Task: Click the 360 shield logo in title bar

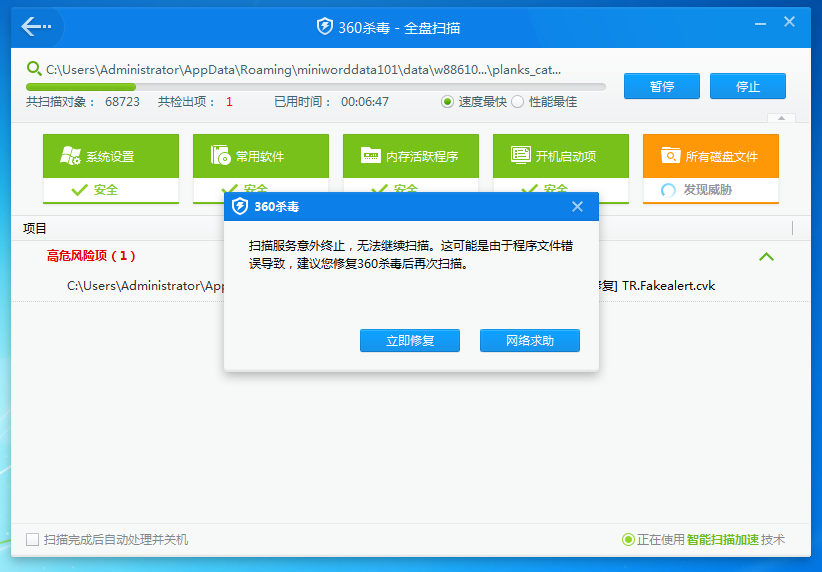Action: click(325, 26)
